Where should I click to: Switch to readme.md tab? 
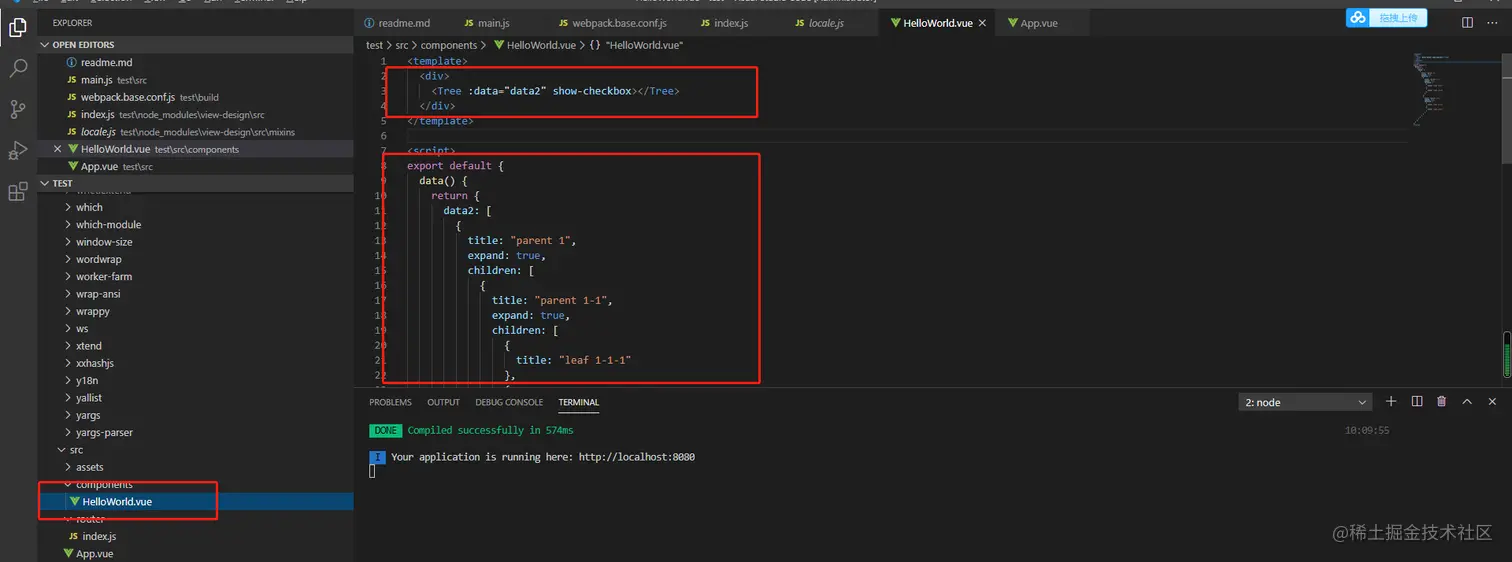[x=402, y=23]
